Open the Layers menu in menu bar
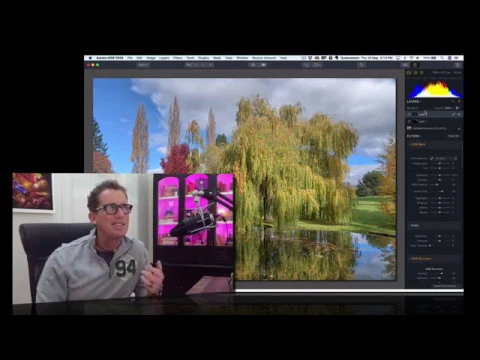480x360 pixels. click(x=164, y=58)
